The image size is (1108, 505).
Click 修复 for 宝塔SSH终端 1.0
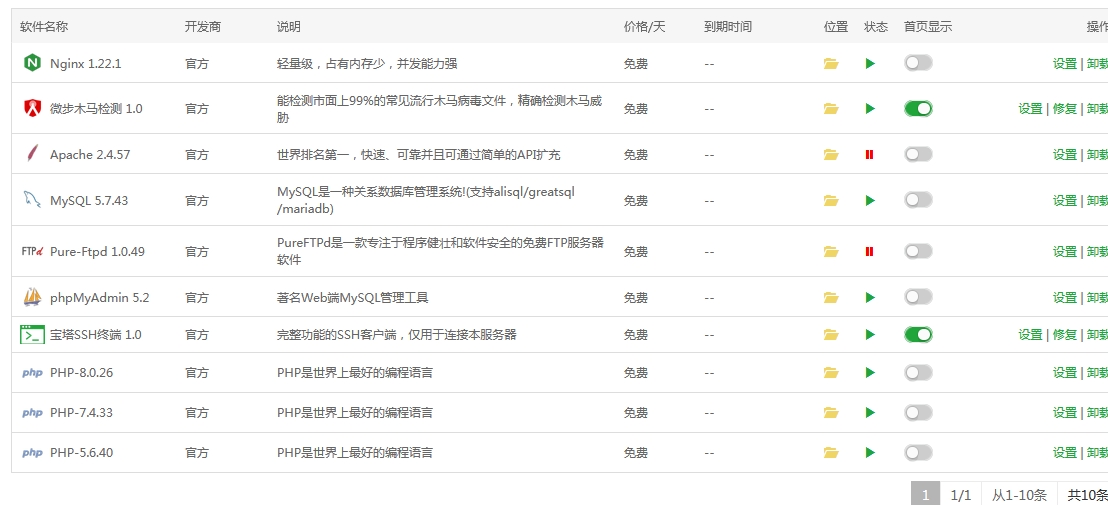[x=1065, y=335]
